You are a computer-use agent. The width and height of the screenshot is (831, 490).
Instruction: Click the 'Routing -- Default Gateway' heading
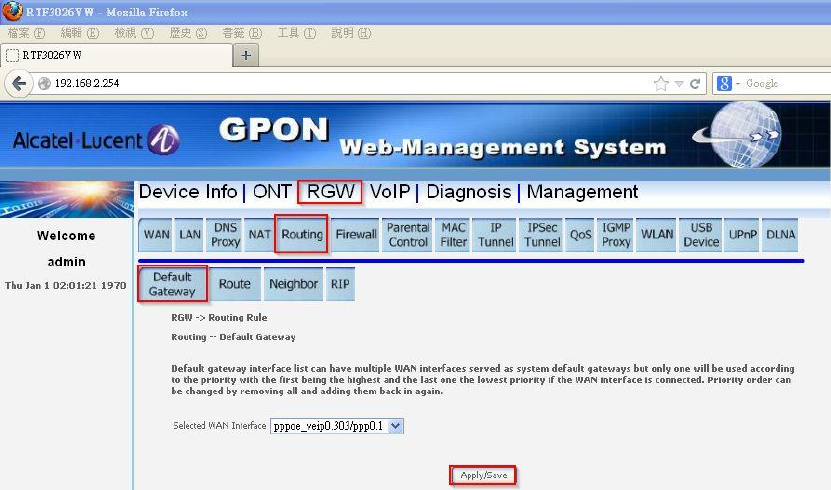click(x=233, y=337)
